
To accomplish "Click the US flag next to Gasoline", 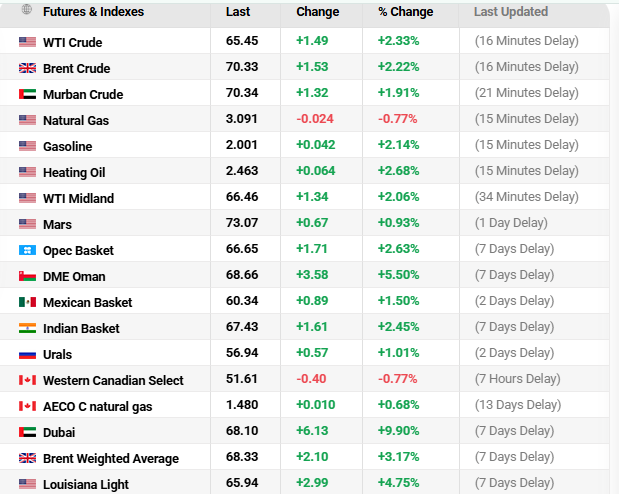I will [27, 146].
